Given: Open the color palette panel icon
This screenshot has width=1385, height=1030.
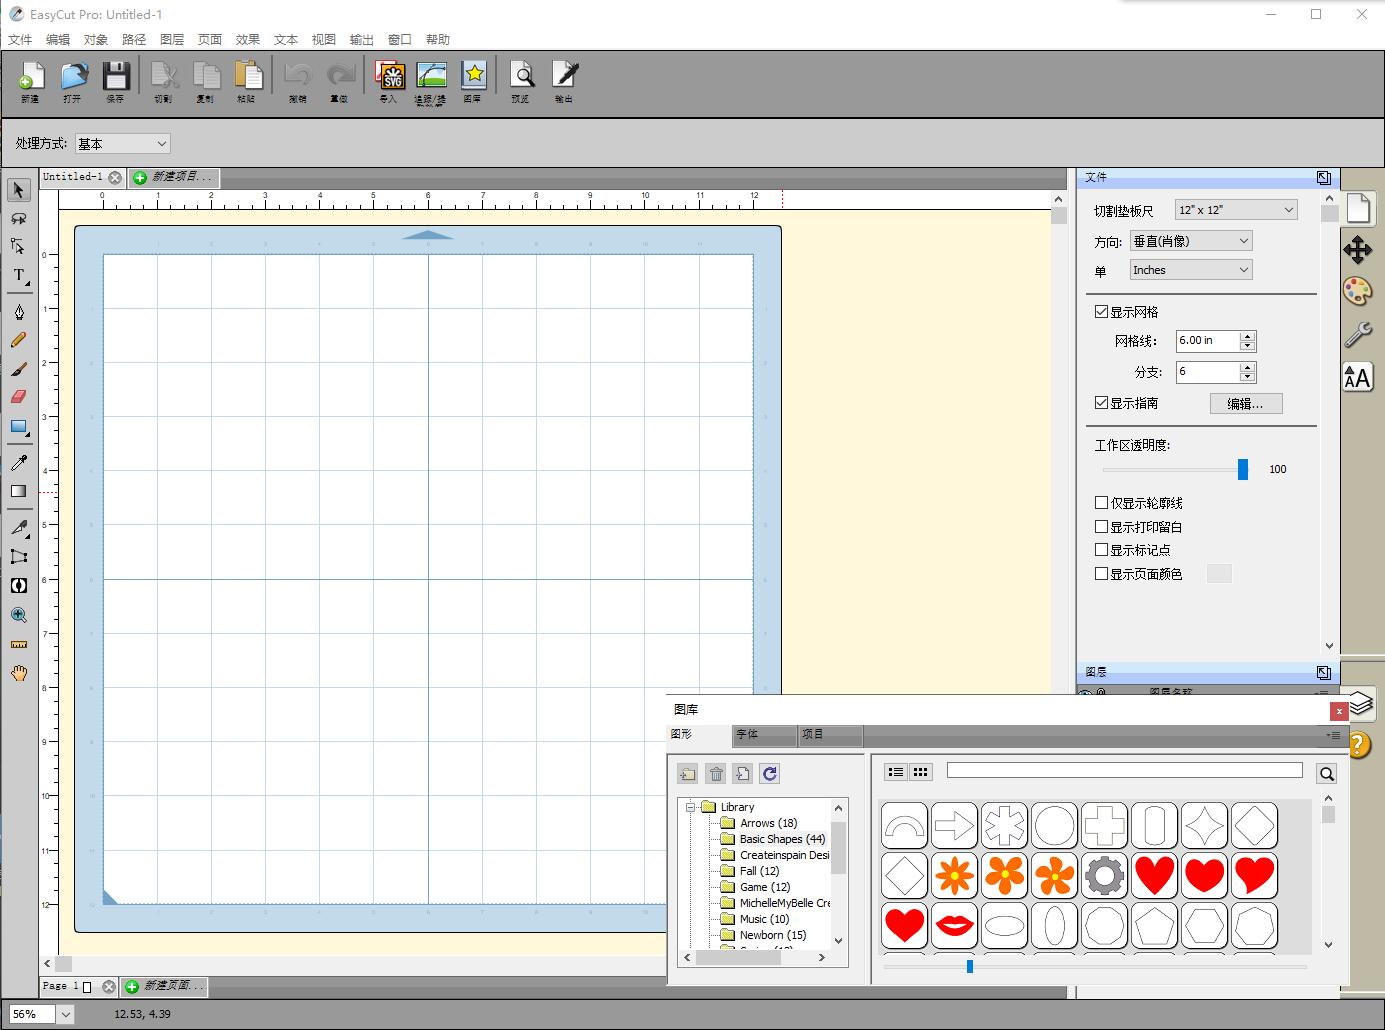Looking at the screenshot, I should 1357,292.
